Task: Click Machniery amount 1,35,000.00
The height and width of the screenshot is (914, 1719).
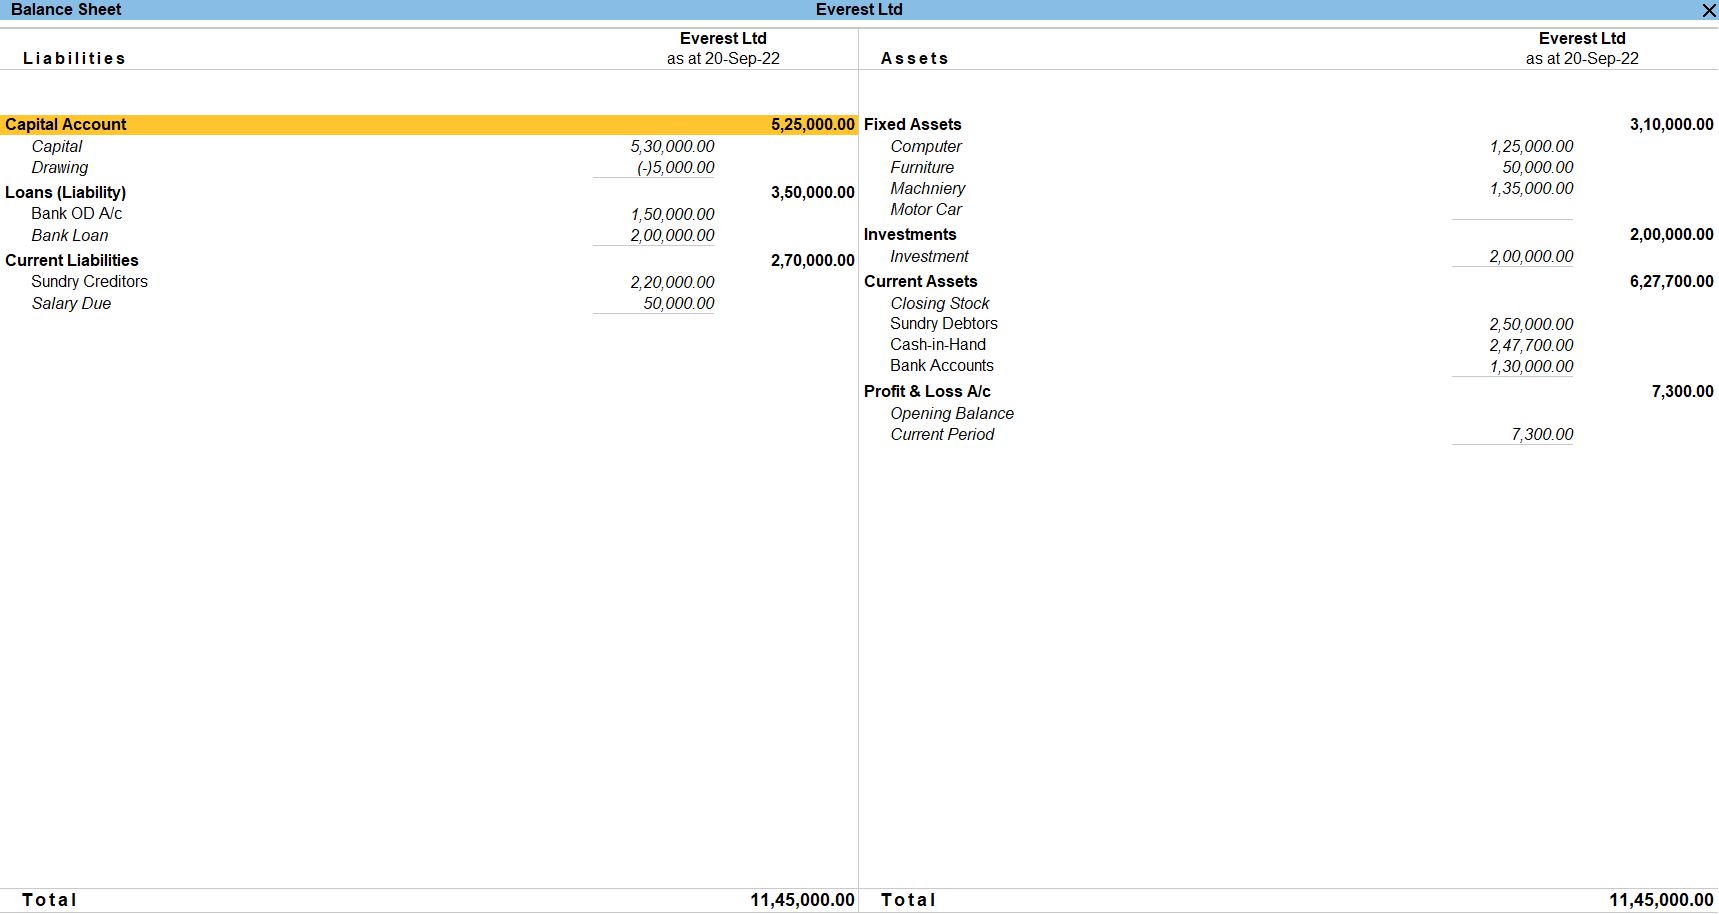Action: coord(1531,189)
